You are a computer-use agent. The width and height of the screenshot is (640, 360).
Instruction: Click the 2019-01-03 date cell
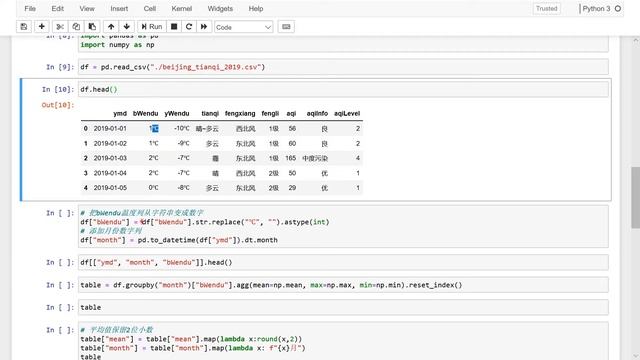[x=110, y=158]
